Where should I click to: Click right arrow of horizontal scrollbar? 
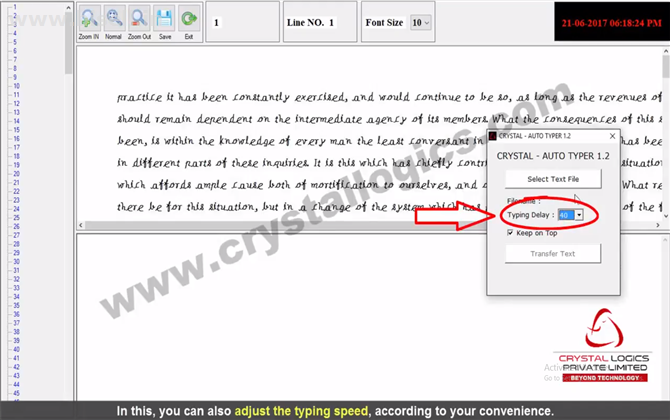(658, 225)
